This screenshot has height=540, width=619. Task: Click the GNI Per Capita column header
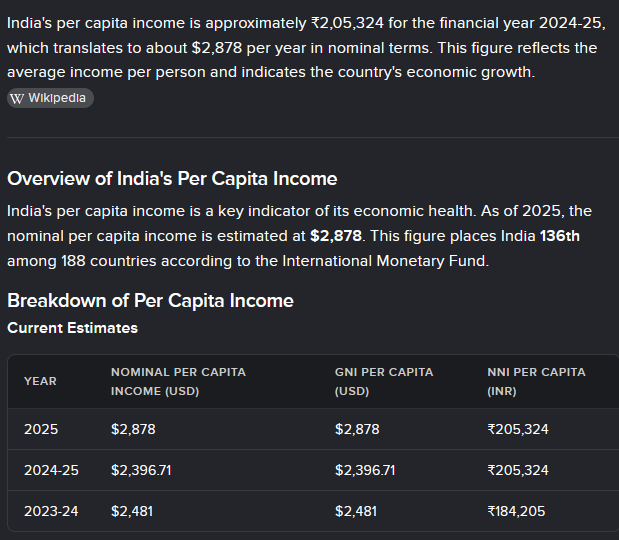[383, 381]
